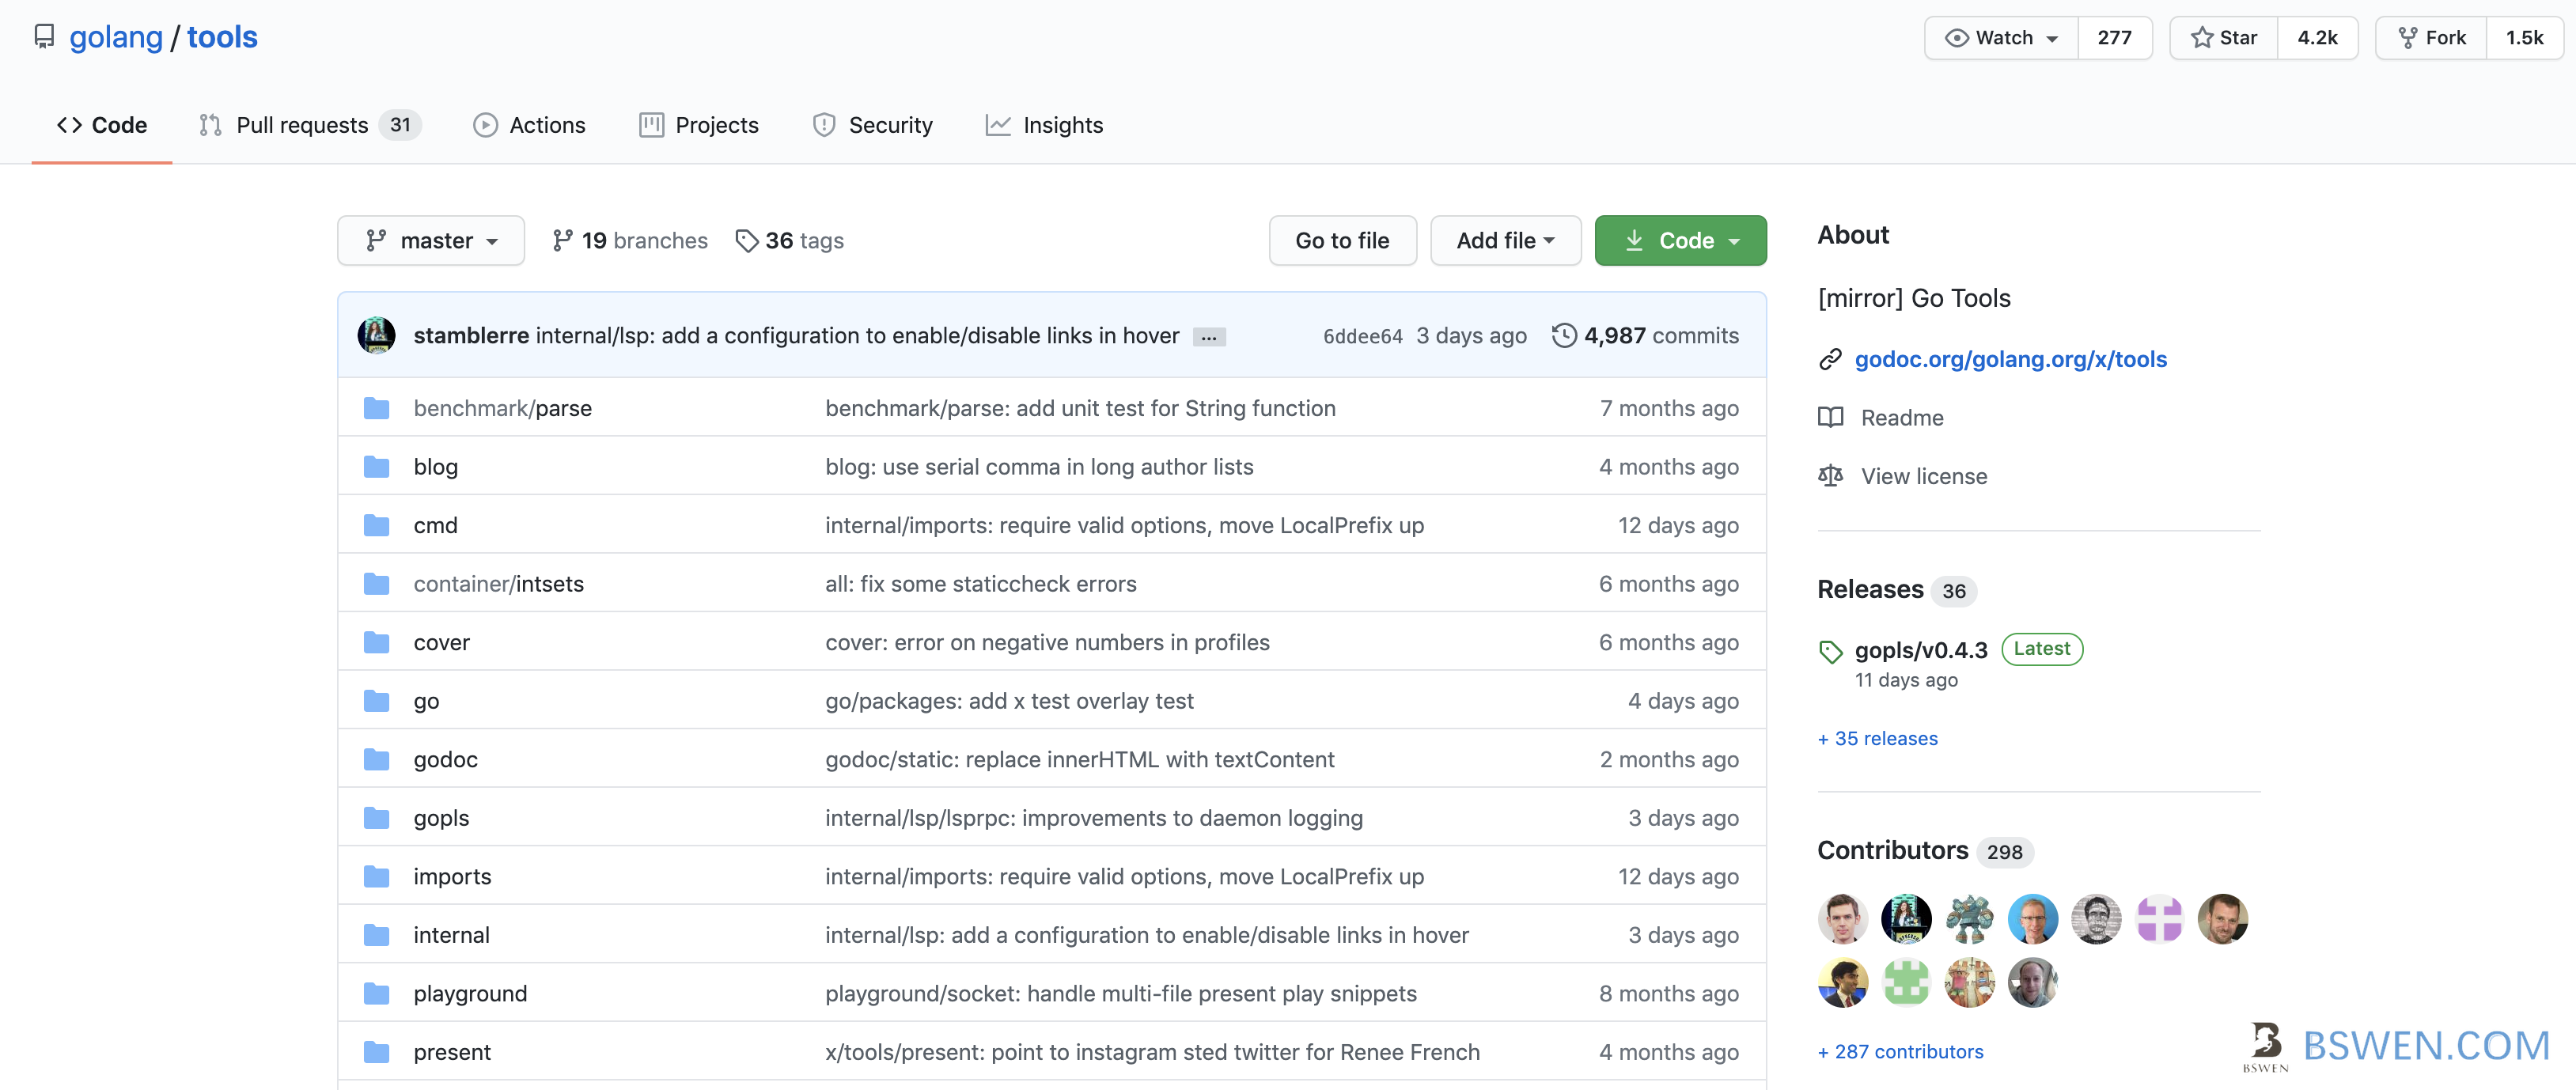Switch to the Code tab
Screen dimensions: 2576x1090
(x=102, y=125)
